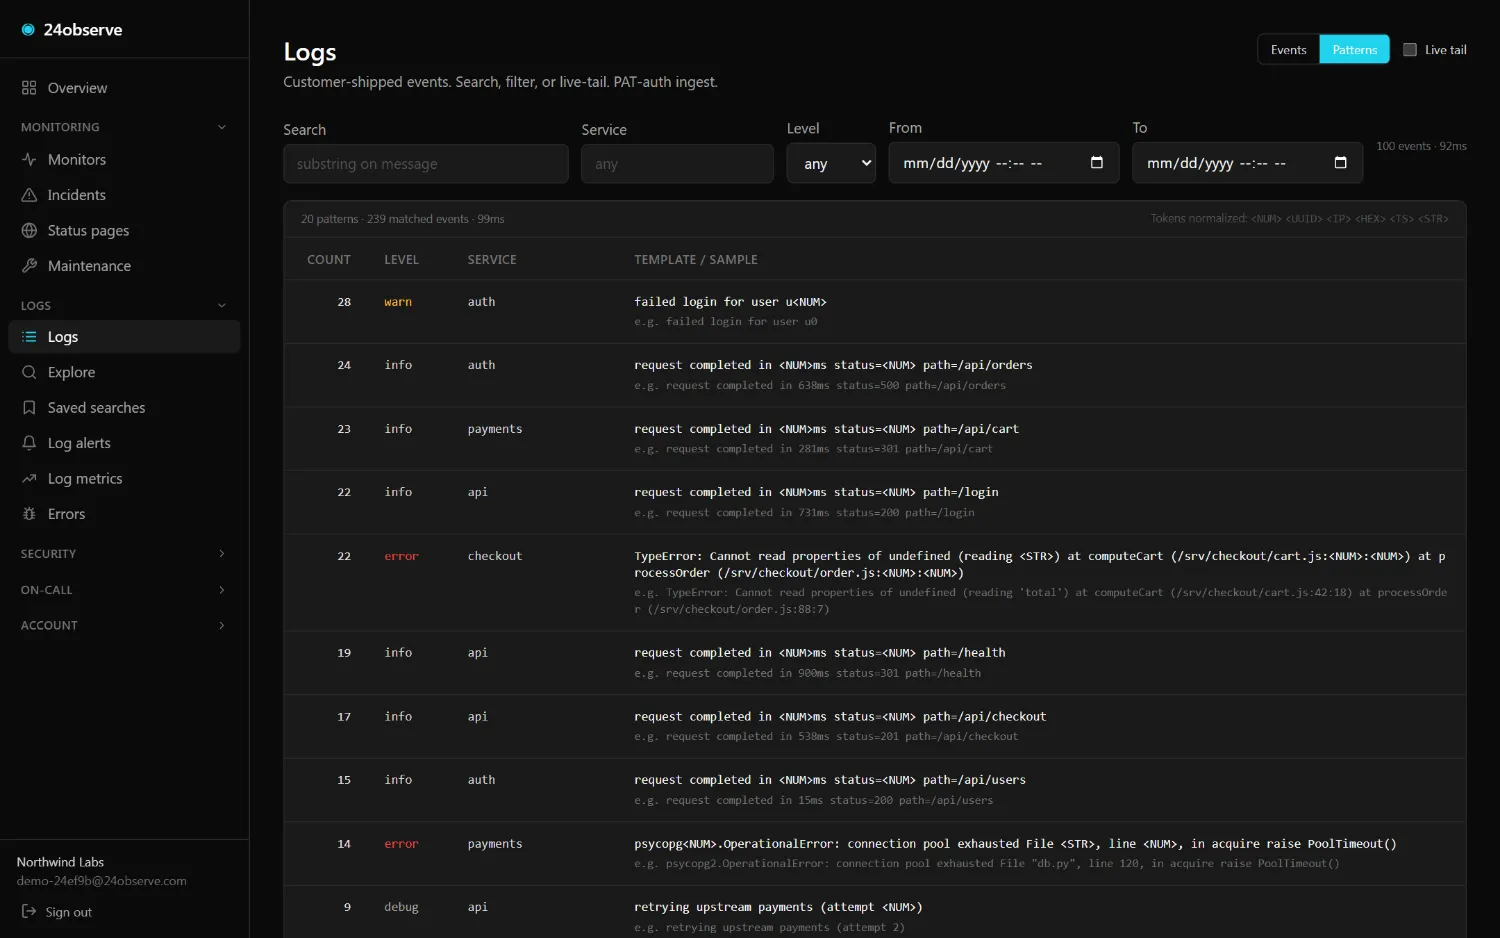The image size is (1500, 938).
Task: Select 'failed login for user u<NUM>' pattern
Action: (x=875, y=312)
